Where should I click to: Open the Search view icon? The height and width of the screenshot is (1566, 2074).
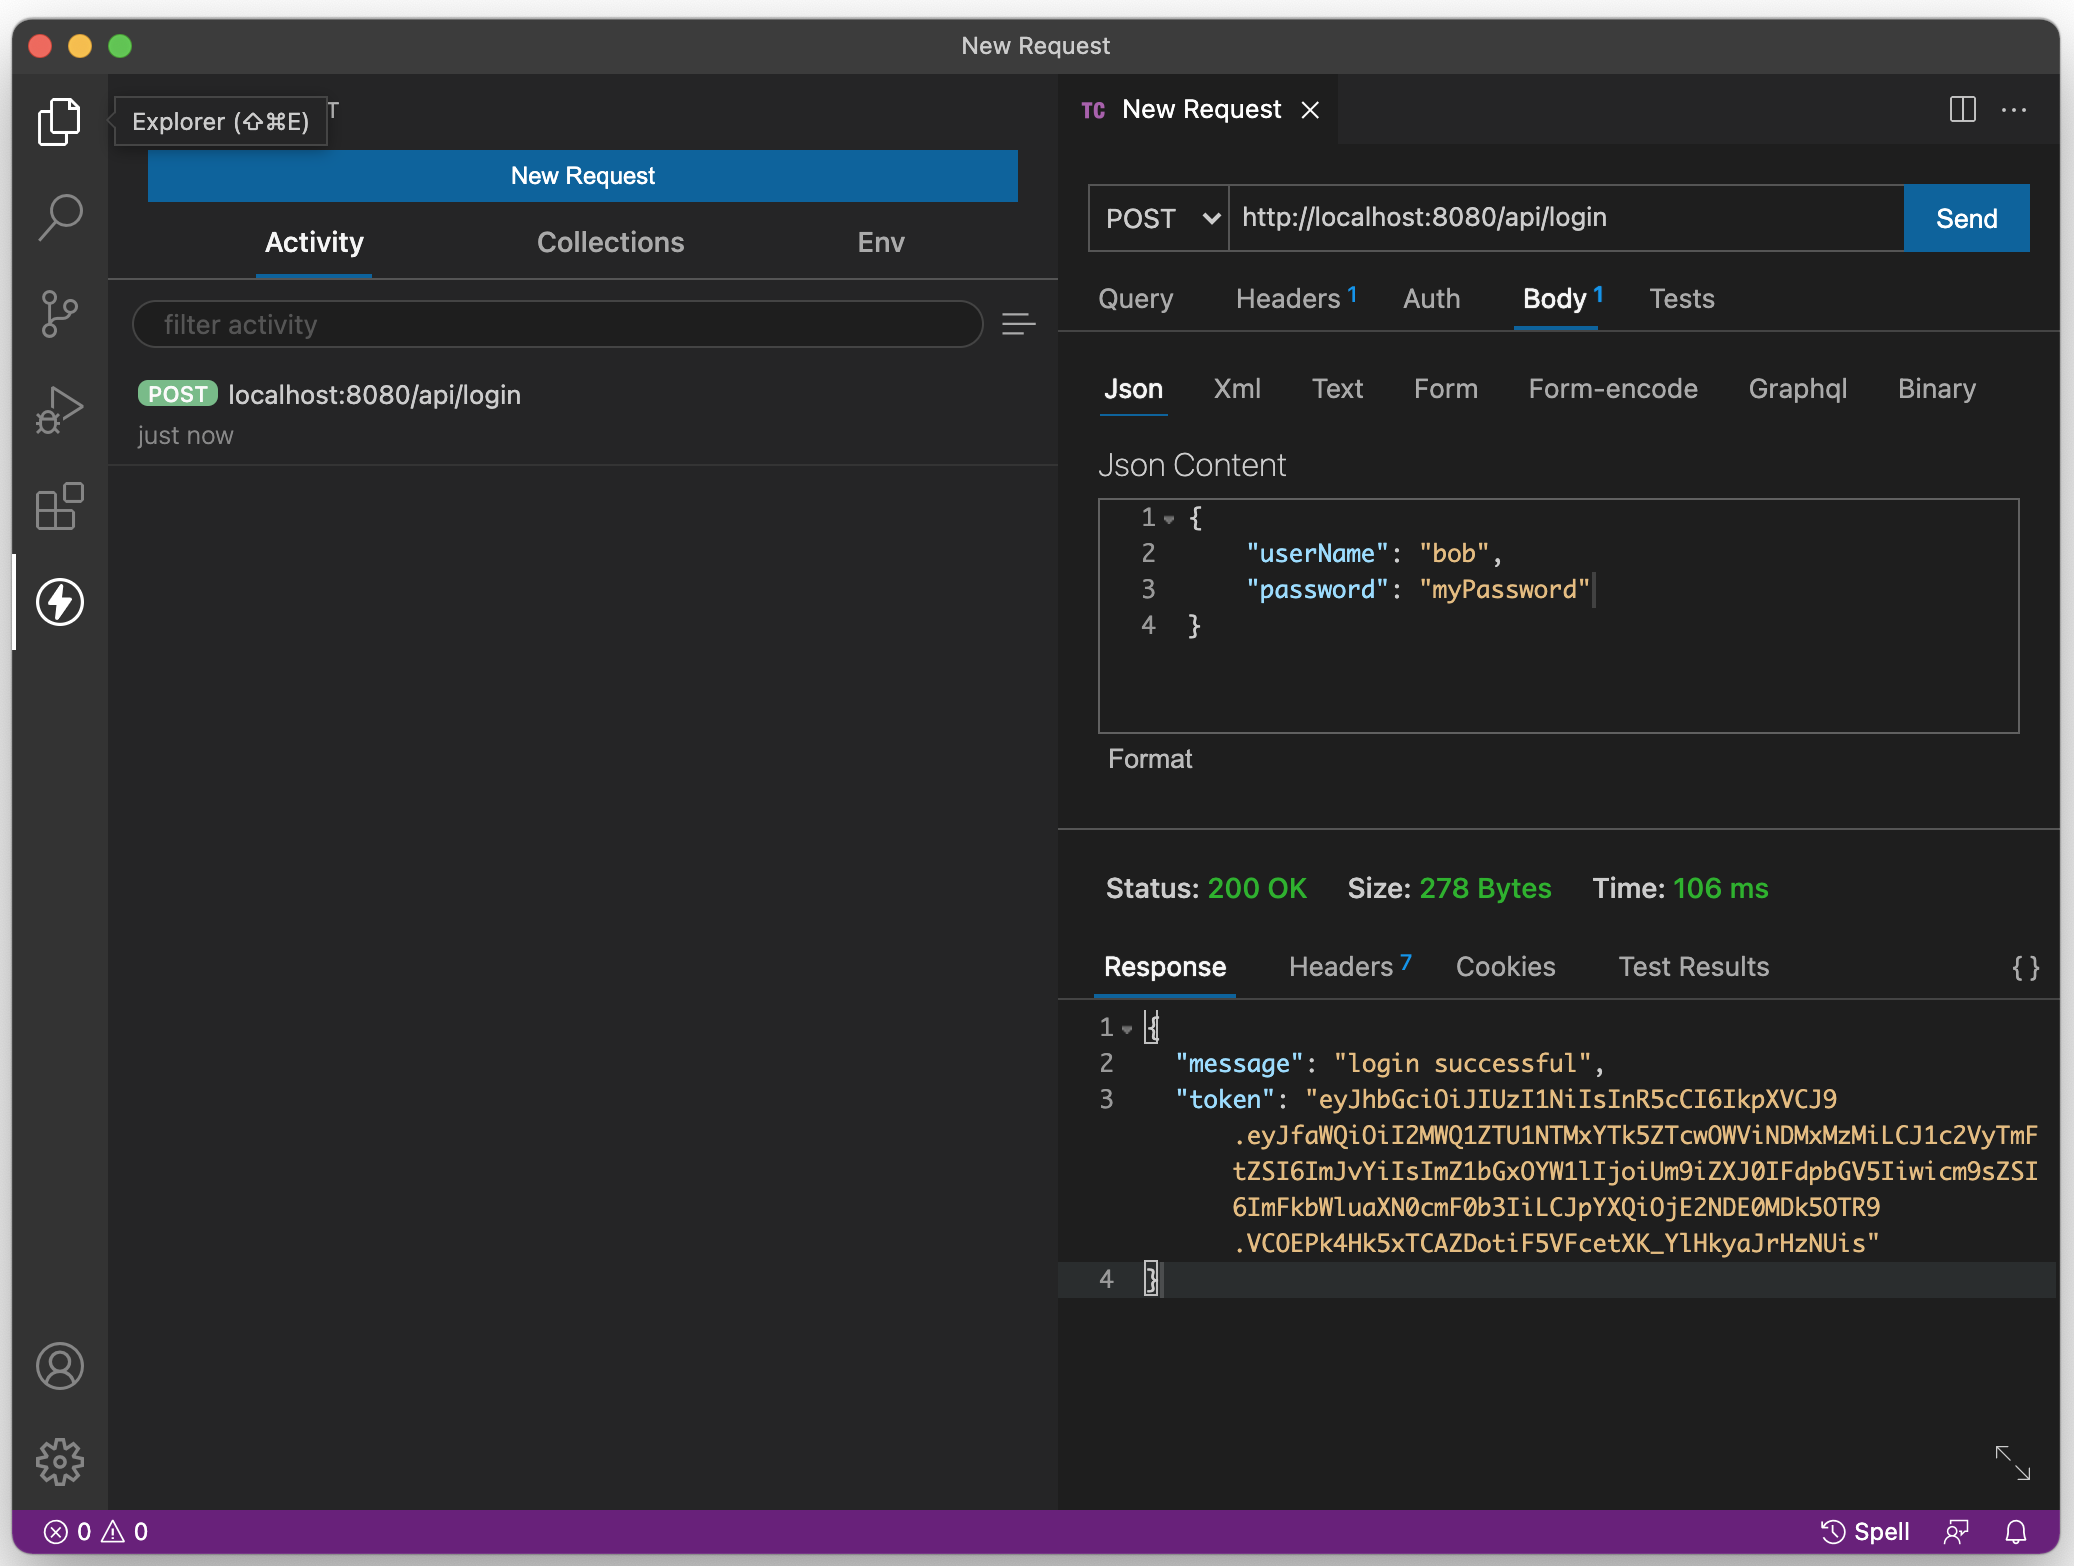tap(59, 217)
